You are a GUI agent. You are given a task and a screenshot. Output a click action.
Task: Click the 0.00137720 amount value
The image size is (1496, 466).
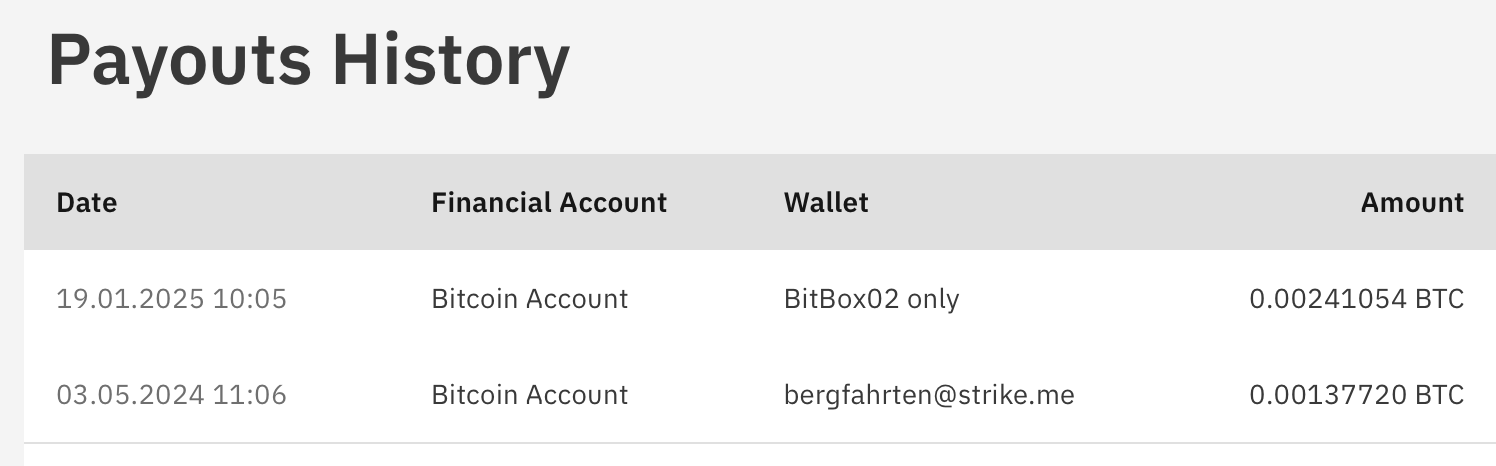tap(1328, 395)
